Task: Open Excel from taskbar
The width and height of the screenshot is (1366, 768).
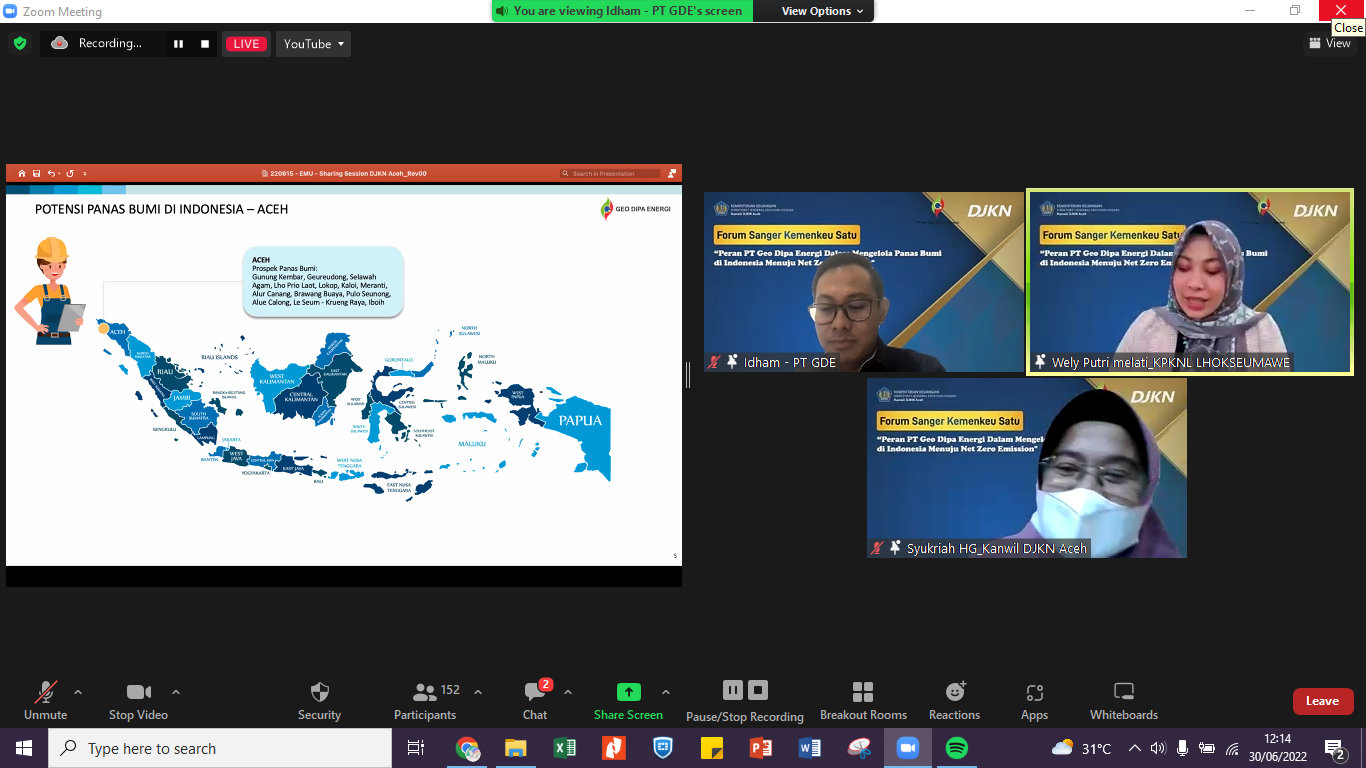Action: 565,748
